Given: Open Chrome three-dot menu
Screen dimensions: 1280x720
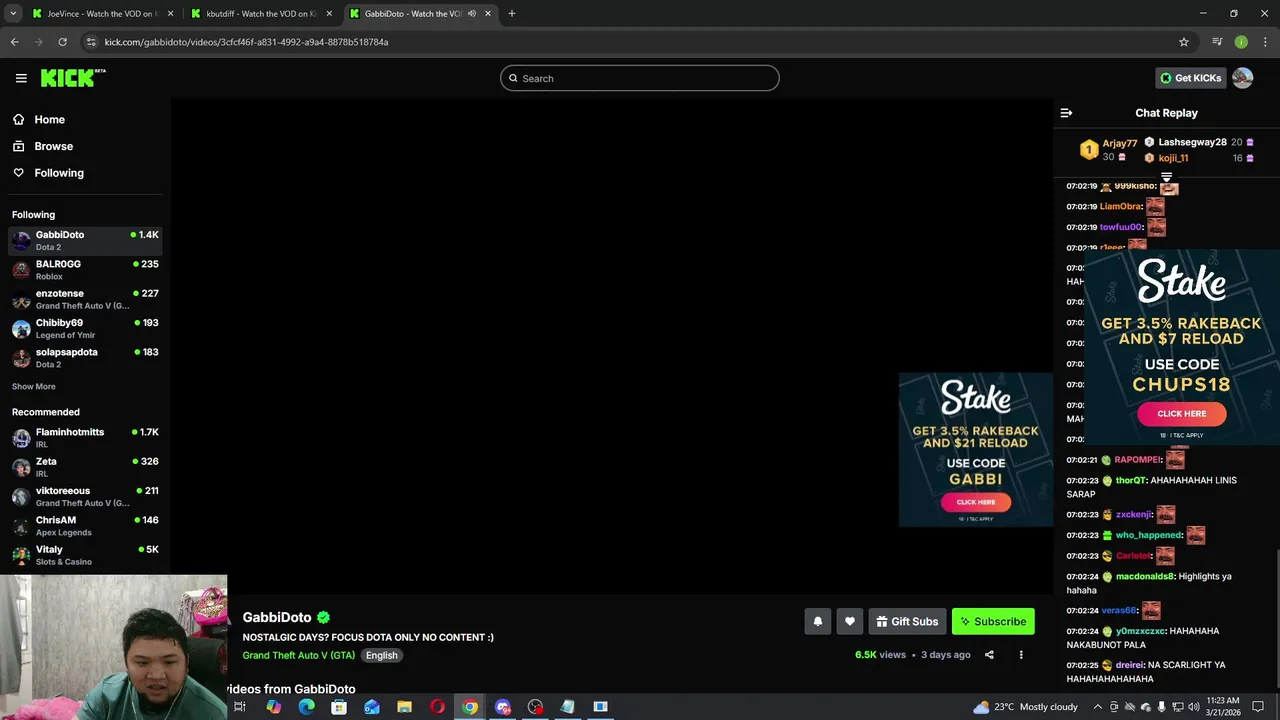Looking at the screenshot, I should [1265, 42].
